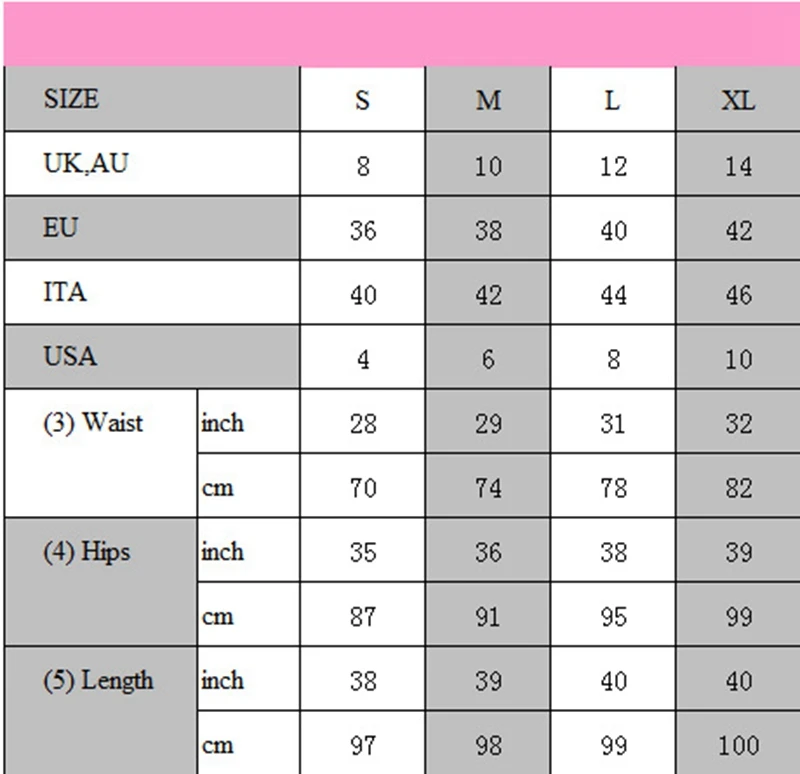The width and height of the screenshot is (800, 774).
Task: Select UK,AU size value 14
Action: pos(738,163)
